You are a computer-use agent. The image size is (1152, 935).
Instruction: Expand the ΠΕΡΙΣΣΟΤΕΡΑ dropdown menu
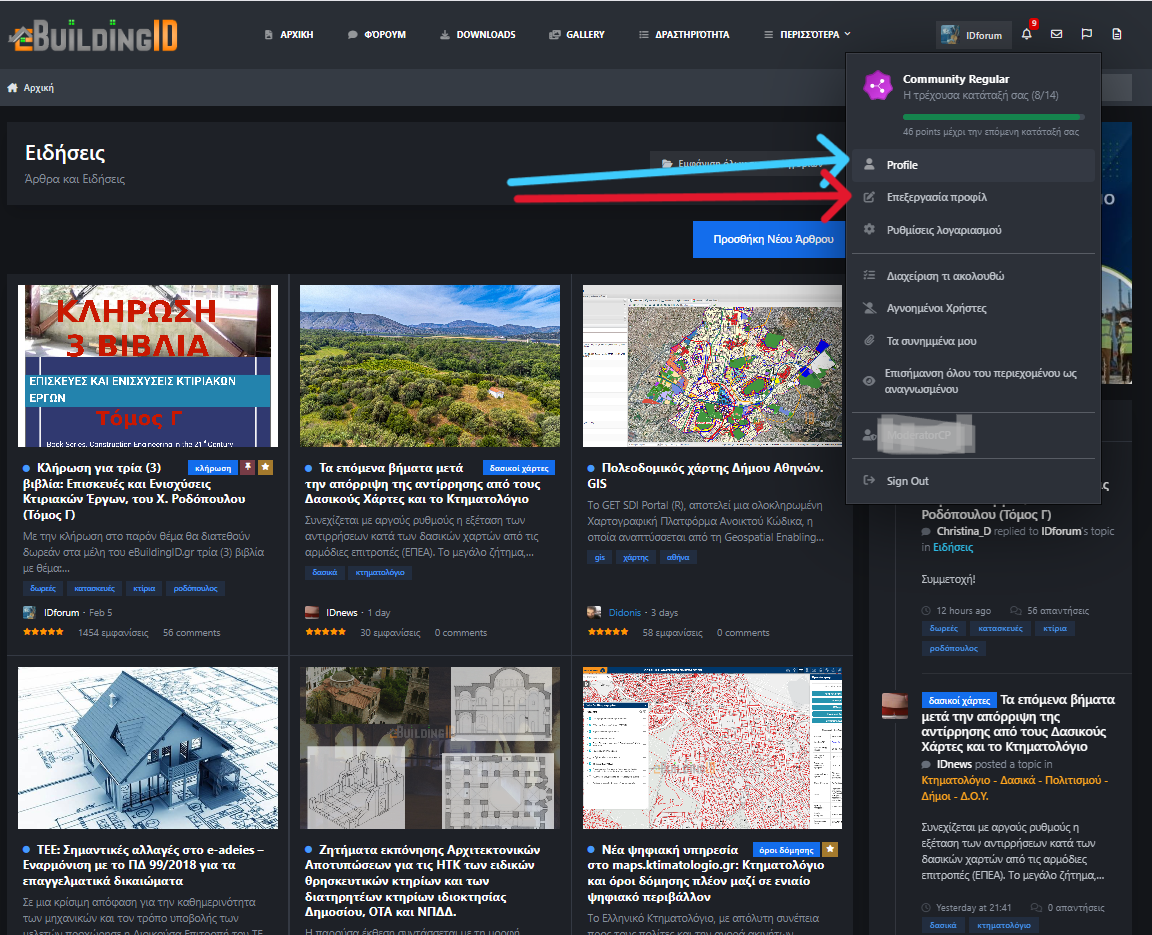point(807,35)
